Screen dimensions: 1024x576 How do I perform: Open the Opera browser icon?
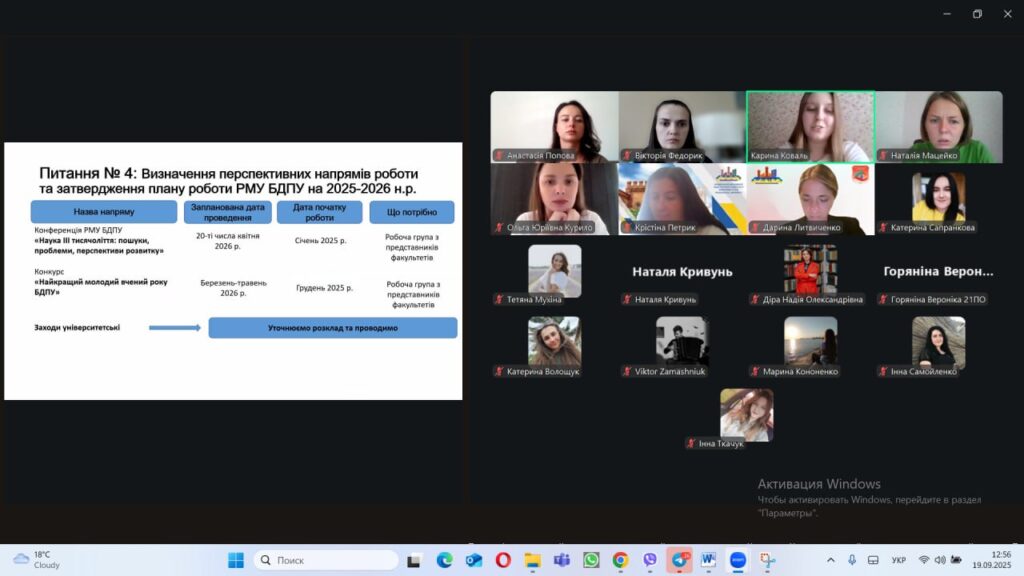point(503,560)
